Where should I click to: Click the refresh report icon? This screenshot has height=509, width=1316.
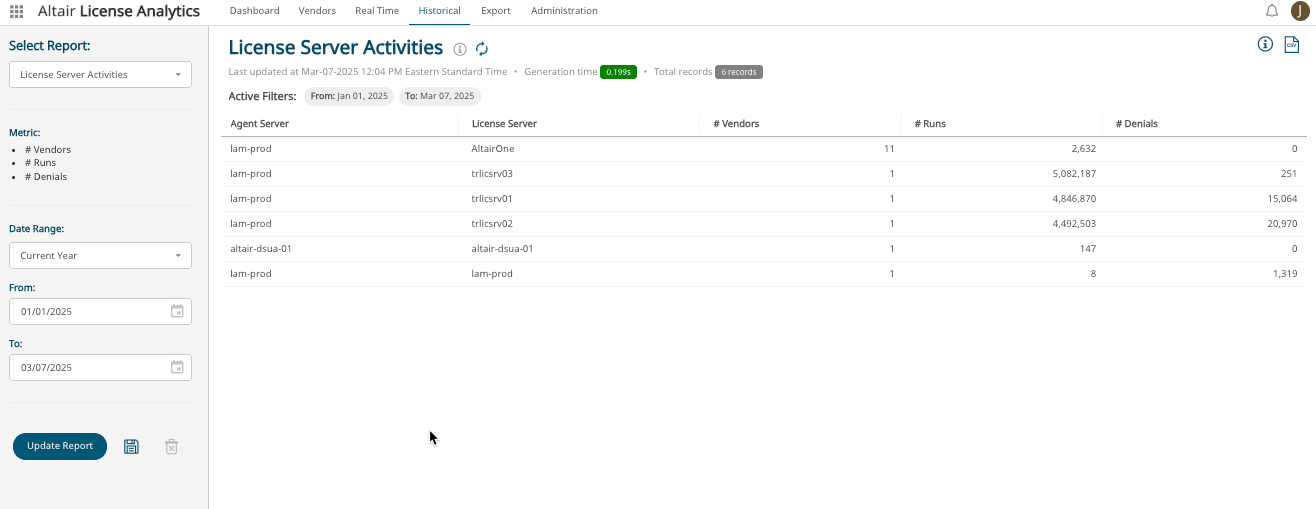tap(482, 49)
